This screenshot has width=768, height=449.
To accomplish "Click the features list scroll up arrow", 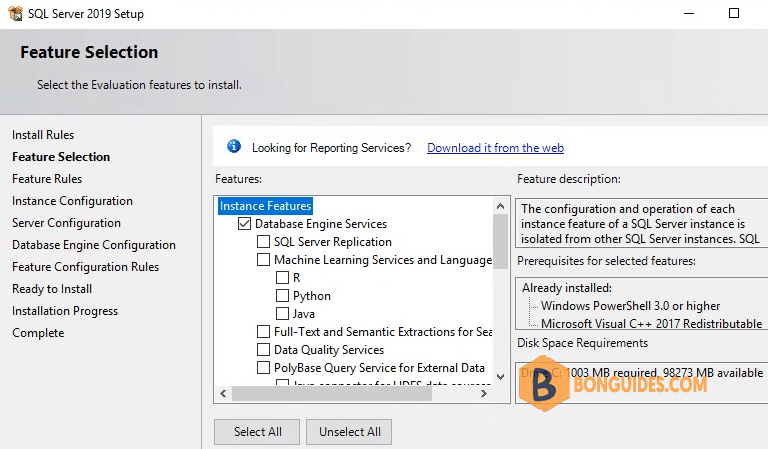I will (x=500, y=206).
